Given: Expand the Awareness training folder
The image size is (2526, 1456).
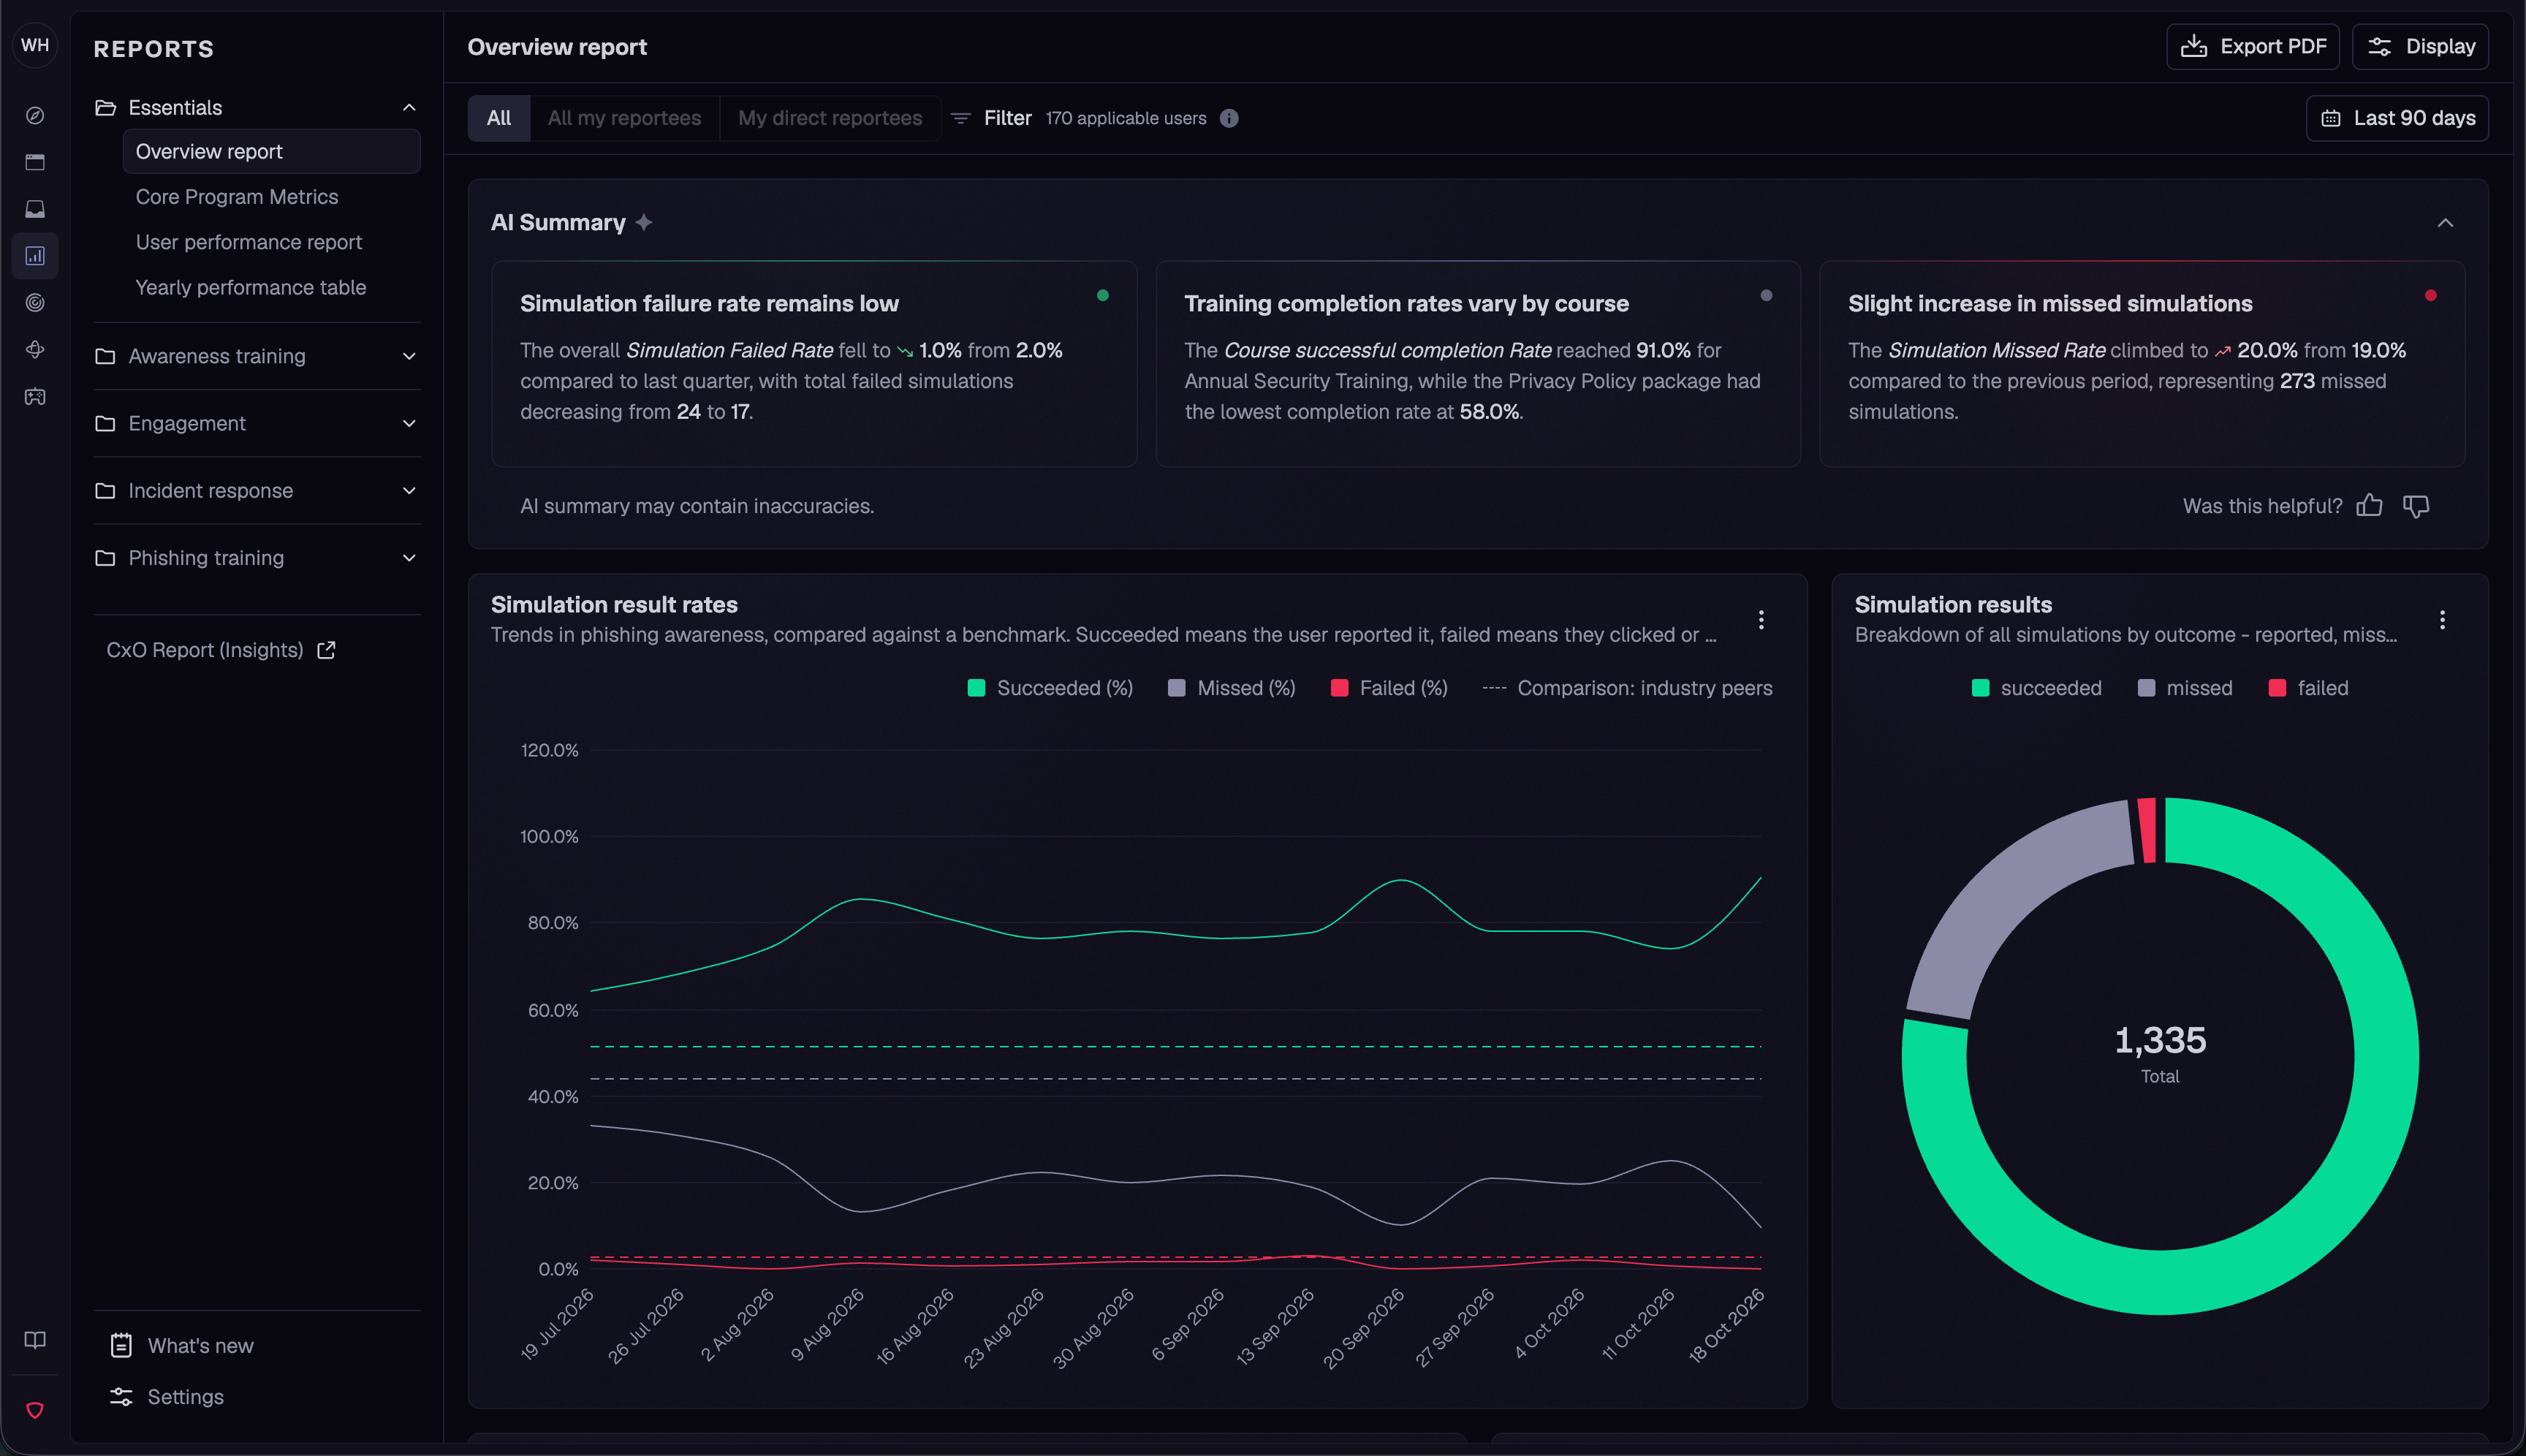Looking at the screenshot, I should click(257, 356).
